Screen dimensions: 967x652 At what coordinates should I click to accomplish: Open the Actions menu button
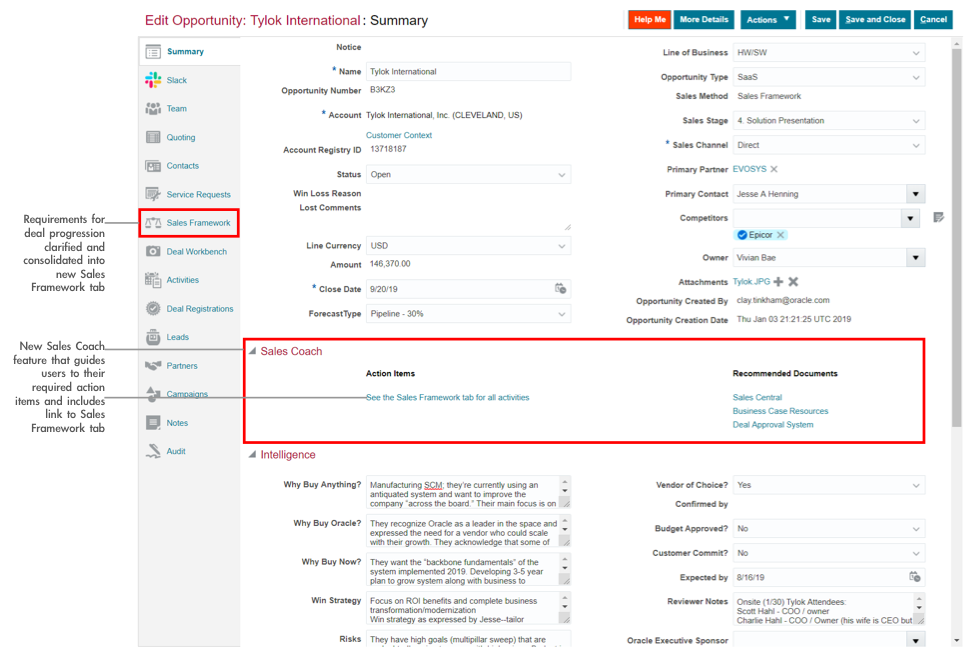coord(768,20)
